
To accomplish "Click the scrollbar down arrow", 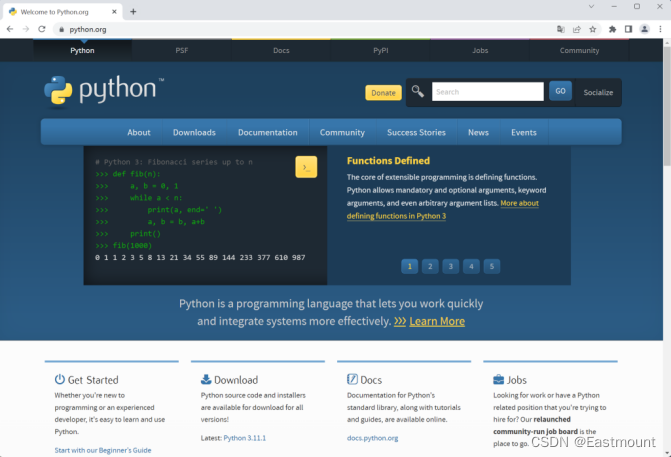I will click(667, 453).
